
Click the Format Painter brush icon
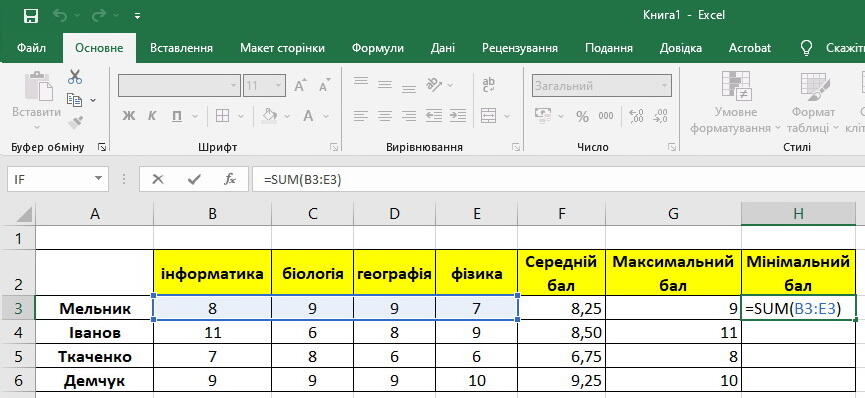pyautogui.click(x=76, y=123)
